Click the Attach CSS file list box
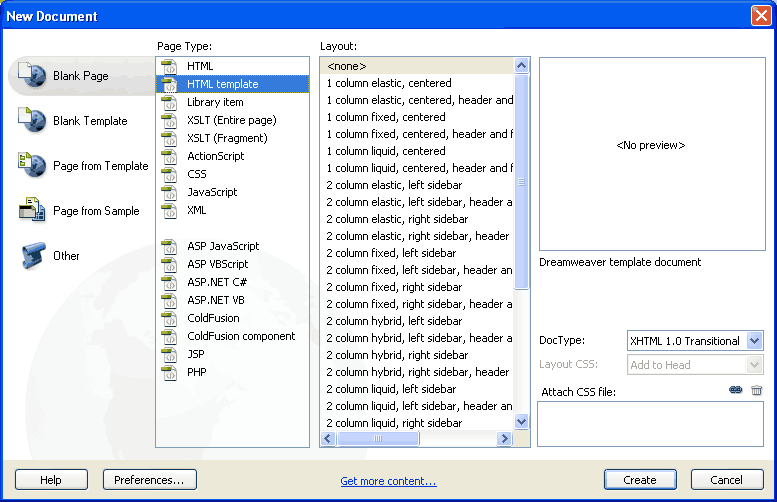The image size is (777, 502). click(650, 424)
